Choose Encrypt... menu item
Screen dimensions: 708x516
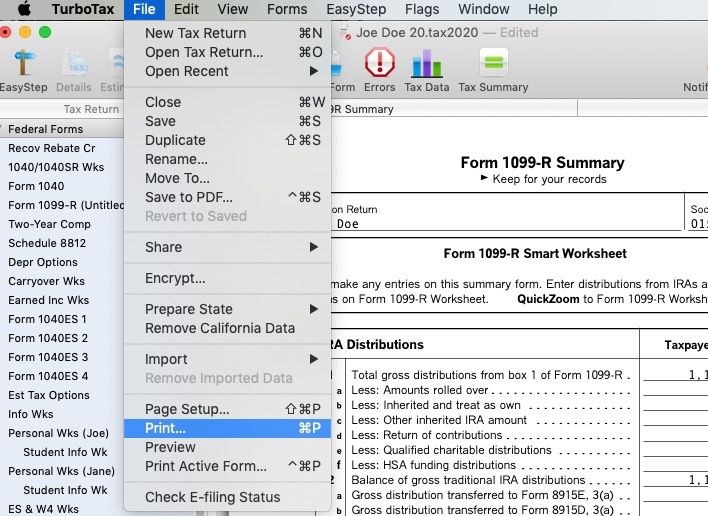click(228, 278)
